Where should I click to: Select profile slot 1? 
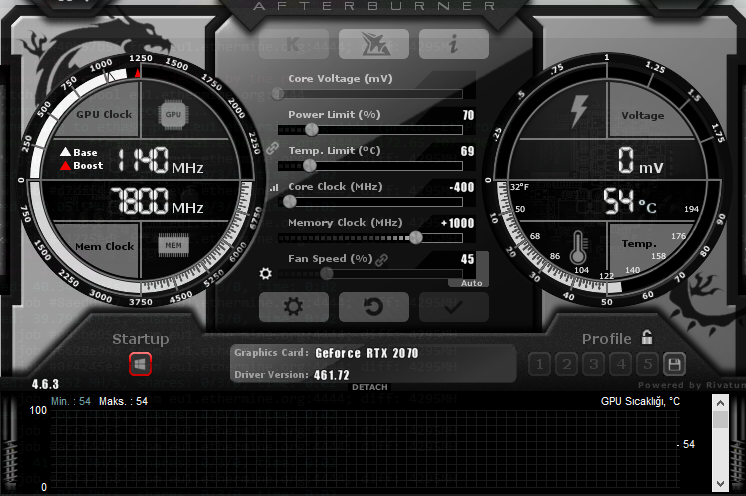pyautogui.click(x=540, y=365)
